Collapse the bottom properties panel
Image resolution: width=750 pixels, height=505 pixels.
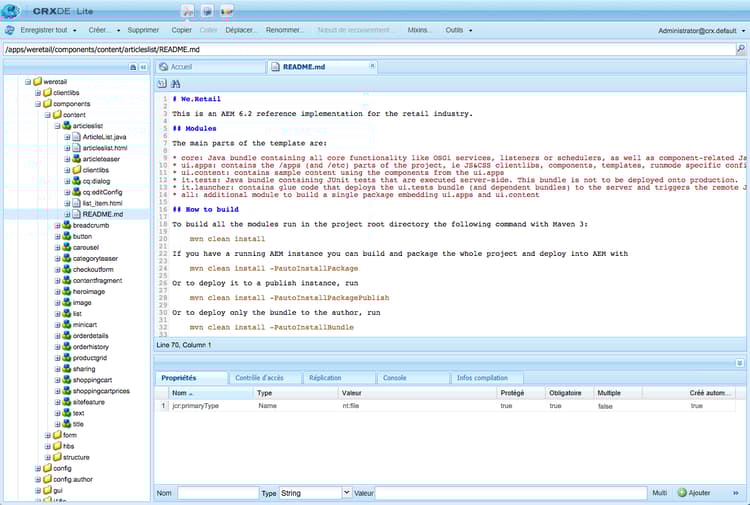click(x=740, y=362)
